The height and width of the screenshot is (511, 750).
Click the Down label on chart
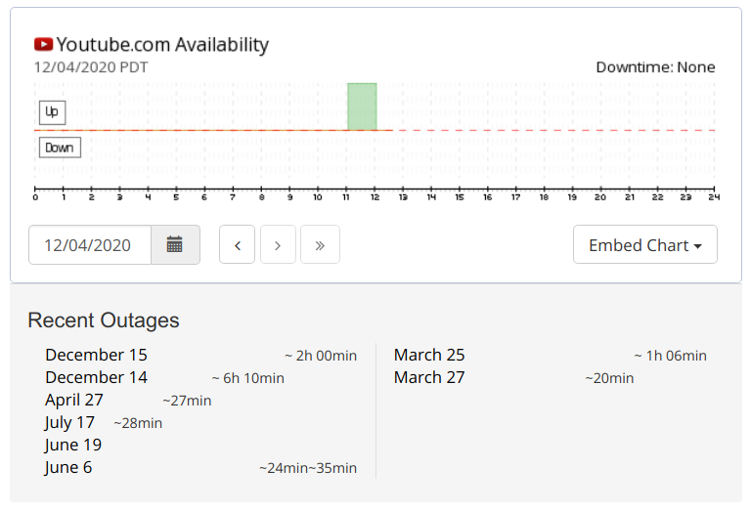[59, 147]
